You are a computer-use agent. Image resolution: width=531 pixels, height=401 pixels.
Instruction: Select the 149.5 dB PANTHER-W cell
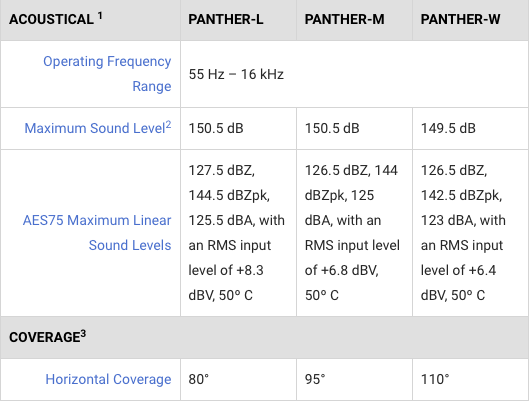pyautogui.click(x=471, y=128)
